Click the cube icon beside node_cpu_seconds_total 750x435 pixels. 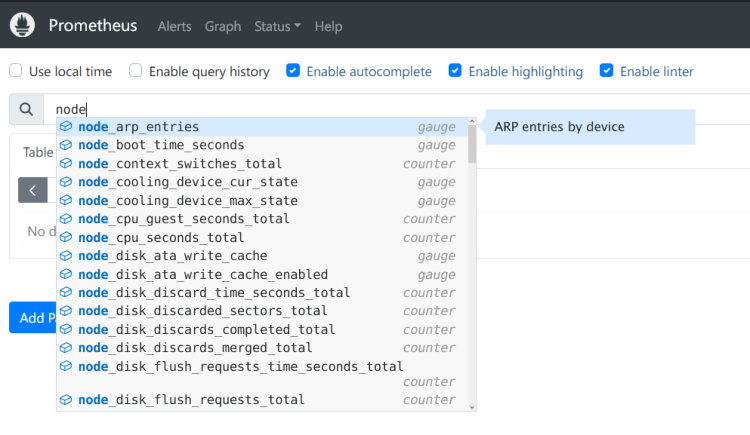pos(66,237)
